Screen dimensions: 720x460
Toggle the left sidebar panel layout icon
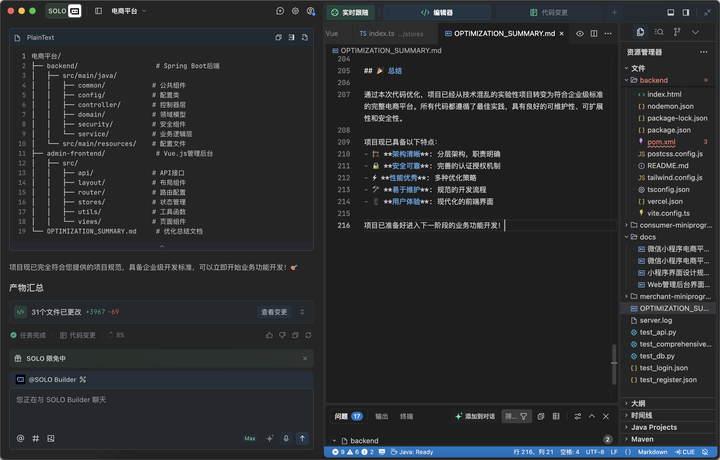98,11
